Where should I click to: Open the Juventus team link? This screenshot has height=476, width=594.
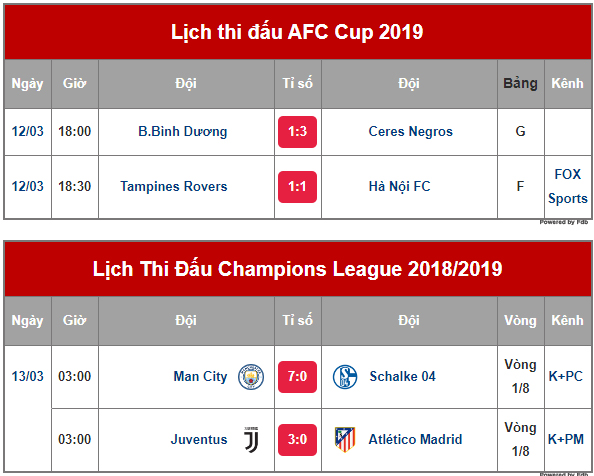(x=199, y=439)
